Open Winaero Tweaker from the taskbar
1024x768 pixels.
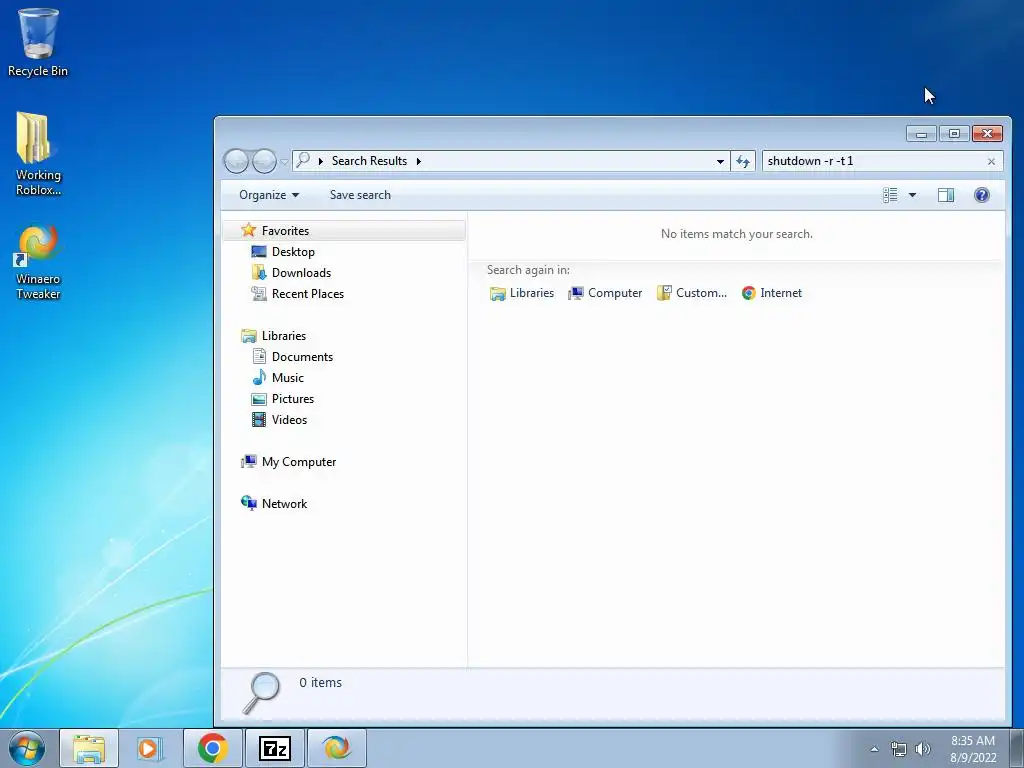pos(336,748)
